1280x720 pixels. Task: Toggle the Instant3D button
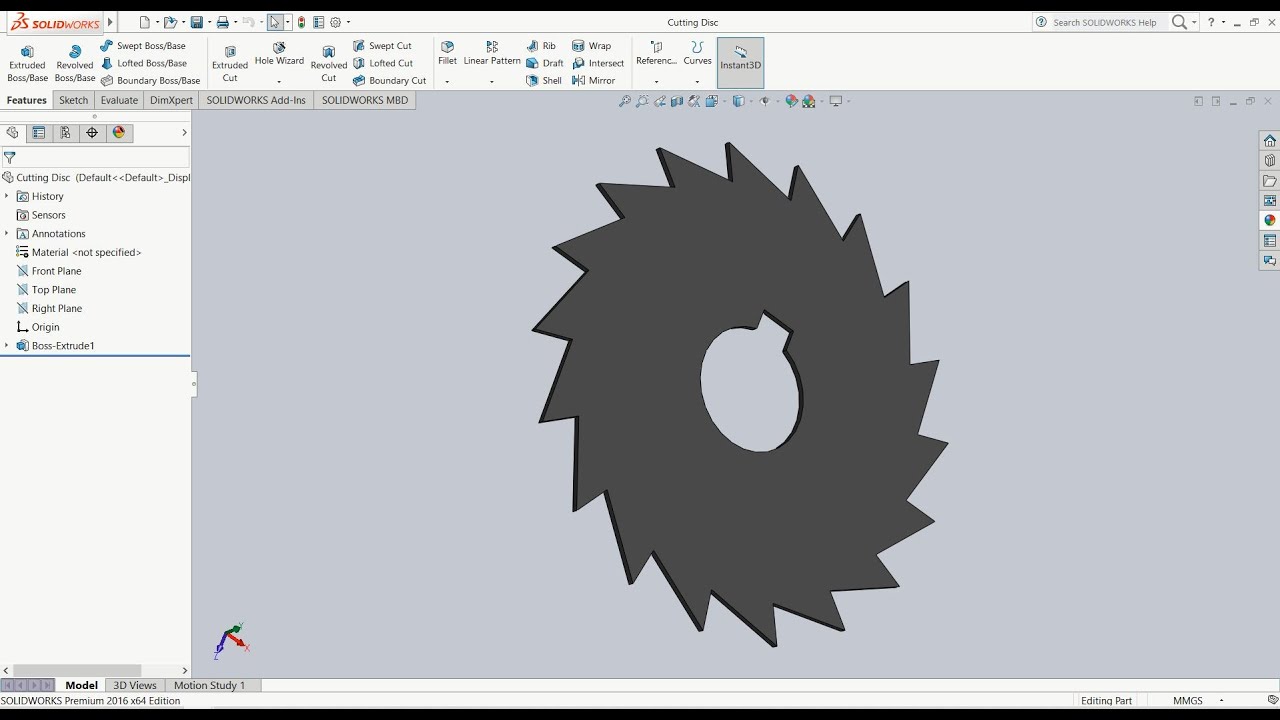tap(741, 62)
